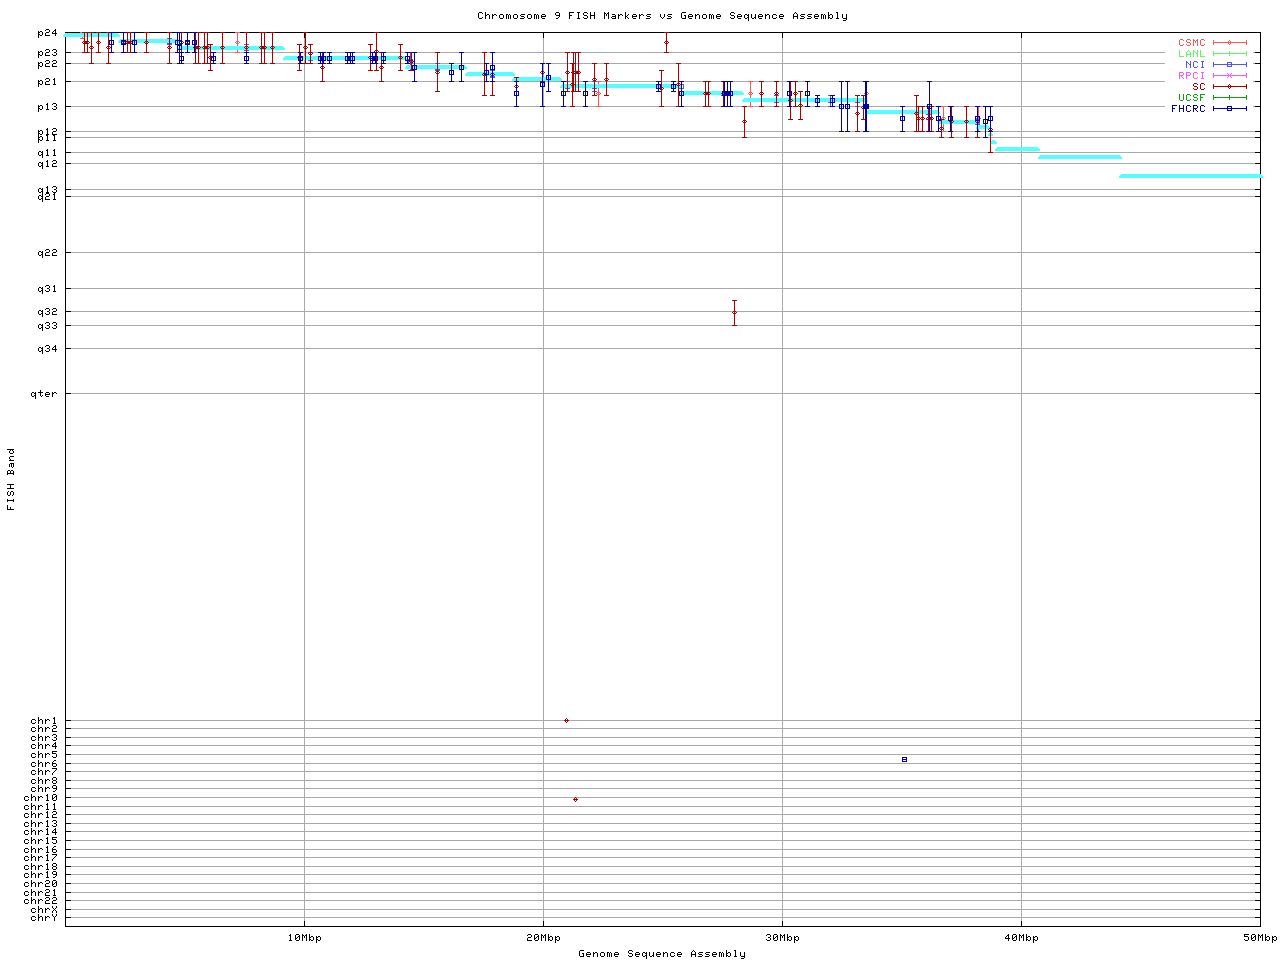
Task: Click the 40Mbp x-axis tick label
Action: point(1021,938)
